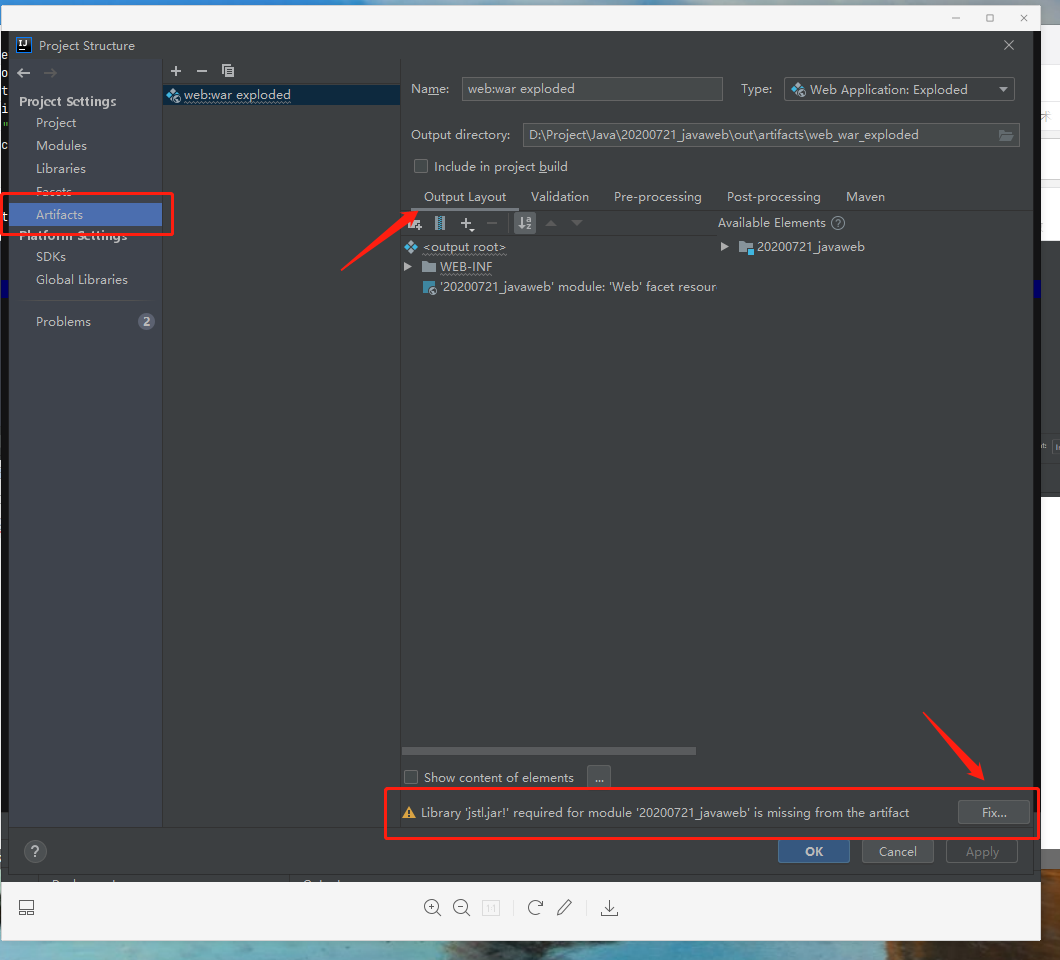Zoom in on the image viewer
Image resolution: width=1060 pixels, height=960 pixels.
point(433,908)
